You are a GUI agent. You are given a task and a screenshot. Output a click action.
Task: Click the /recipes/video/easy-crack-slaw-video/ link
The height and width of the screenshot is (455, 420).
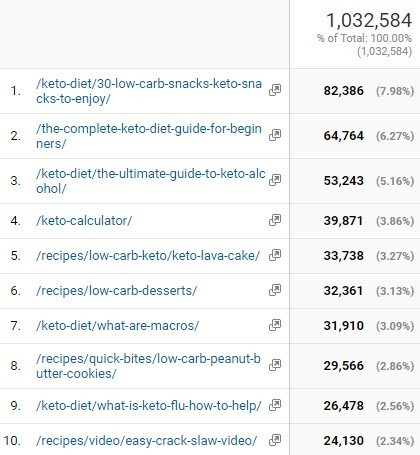pos(147,441)
